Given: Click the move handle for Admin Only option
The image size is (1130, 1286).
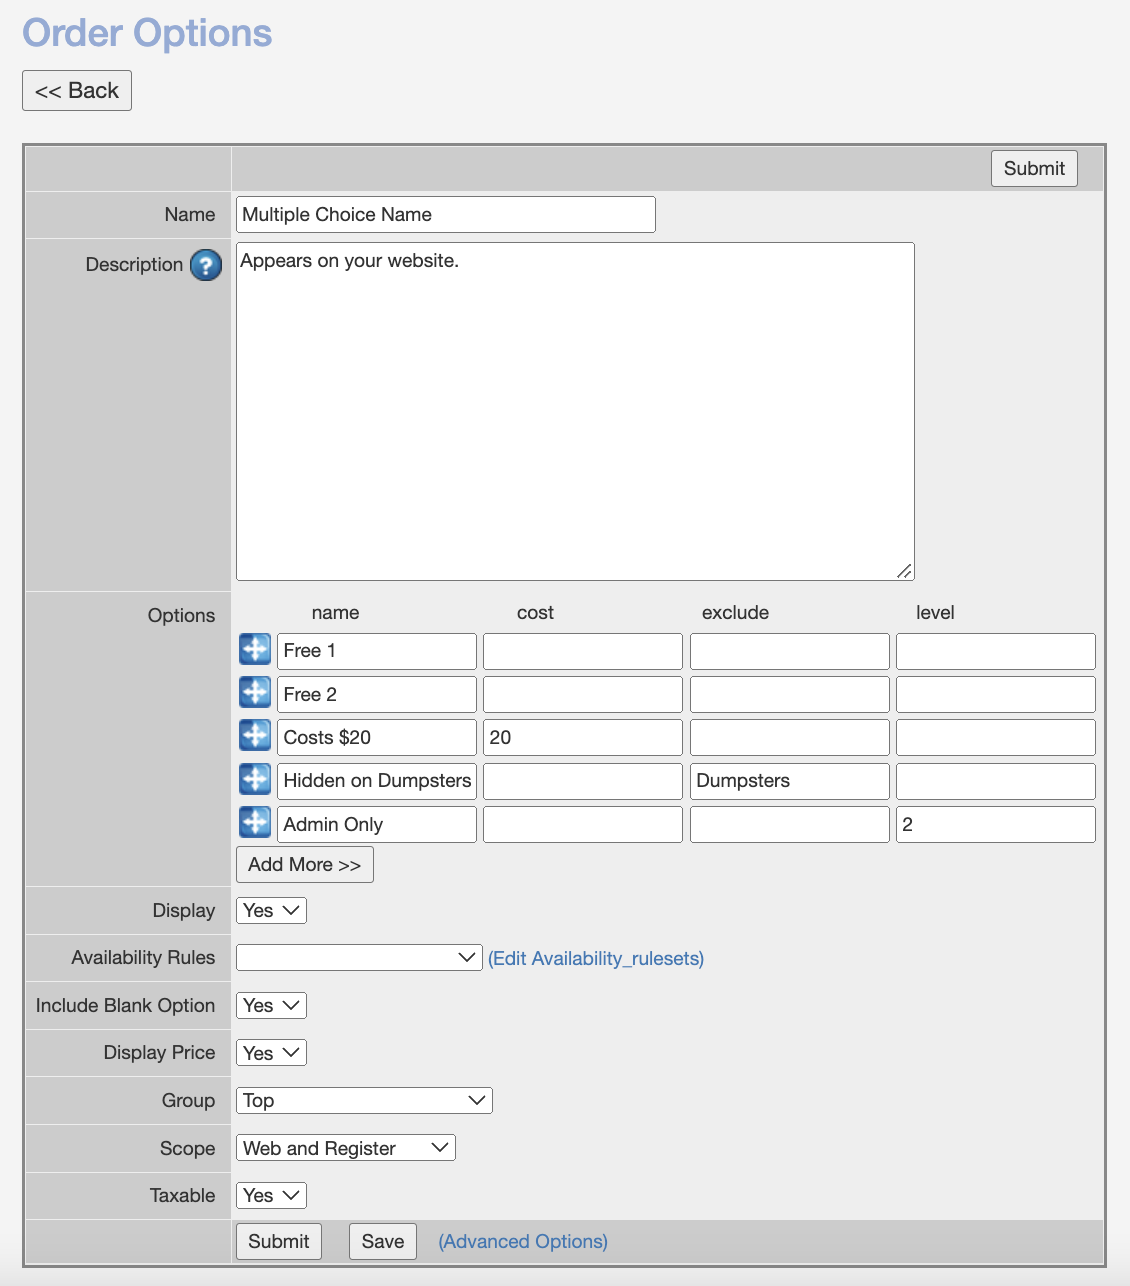Looking at the screenshot, I should 255,822.
